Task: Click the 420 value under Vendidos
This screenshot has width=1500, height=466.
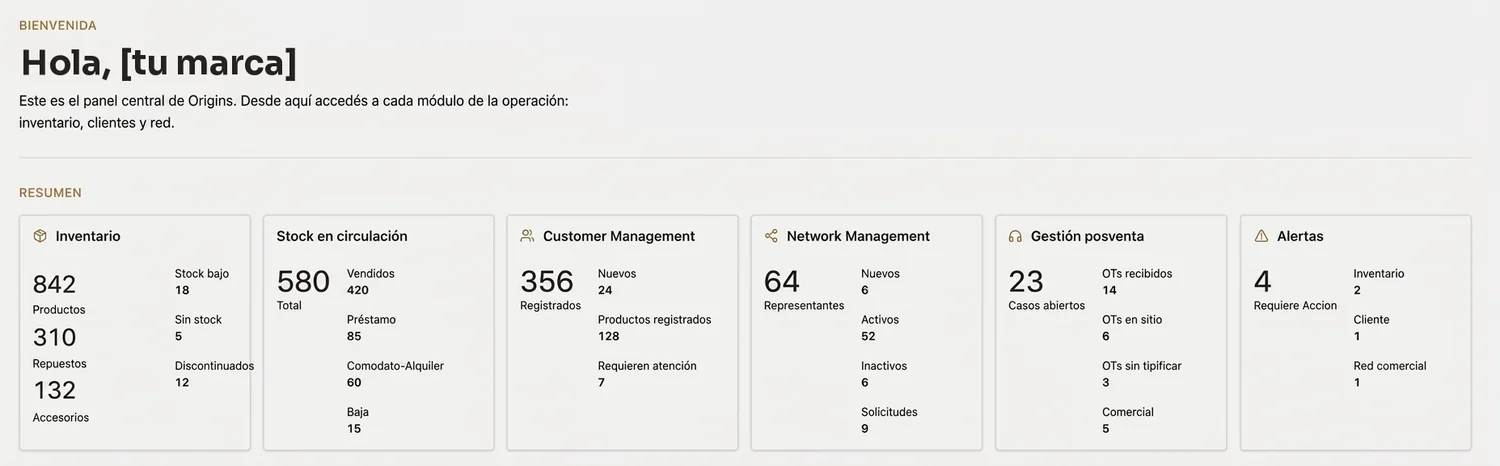Action: (x=358, y=290)
